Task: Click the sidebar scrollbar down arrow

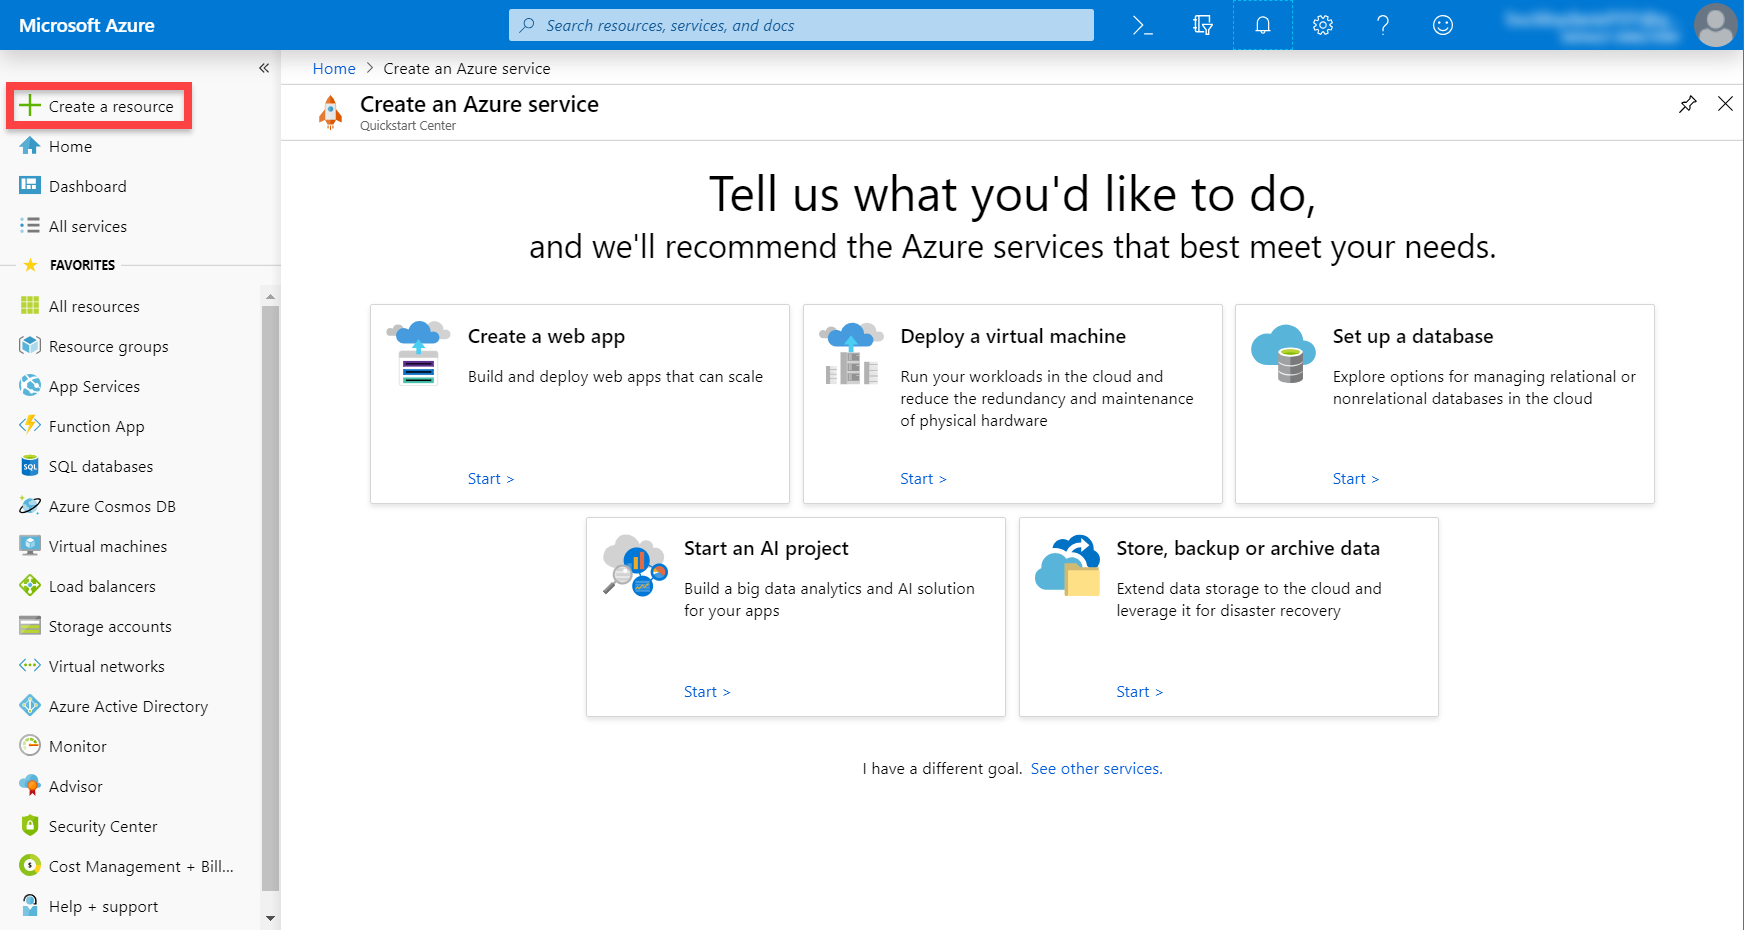Action: [x=270, y=918]
